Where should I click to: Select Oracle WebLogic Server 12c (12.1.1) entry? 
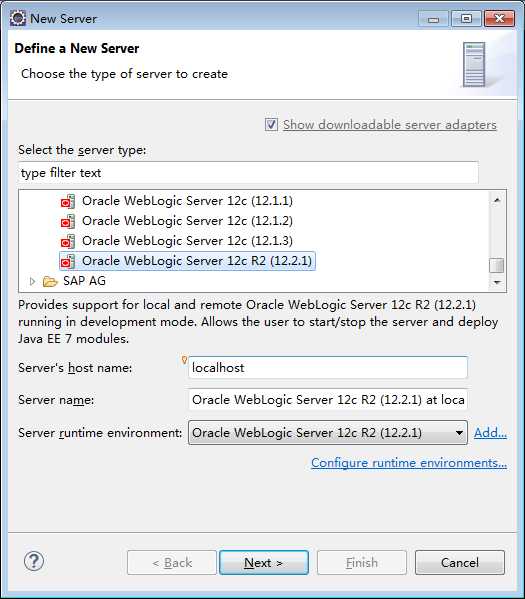pos(187,201)
